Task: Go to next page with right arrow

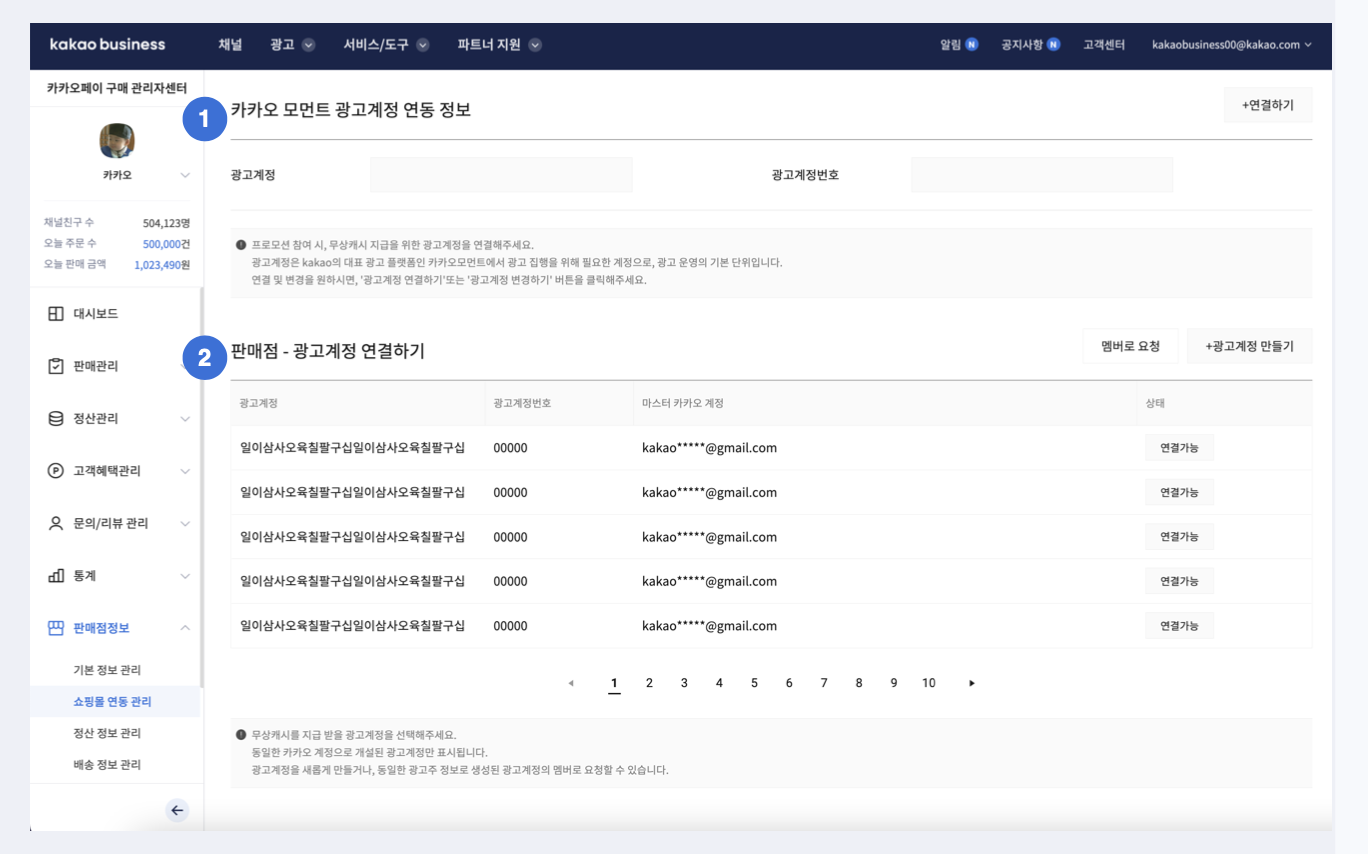Action: pos(972,683)
